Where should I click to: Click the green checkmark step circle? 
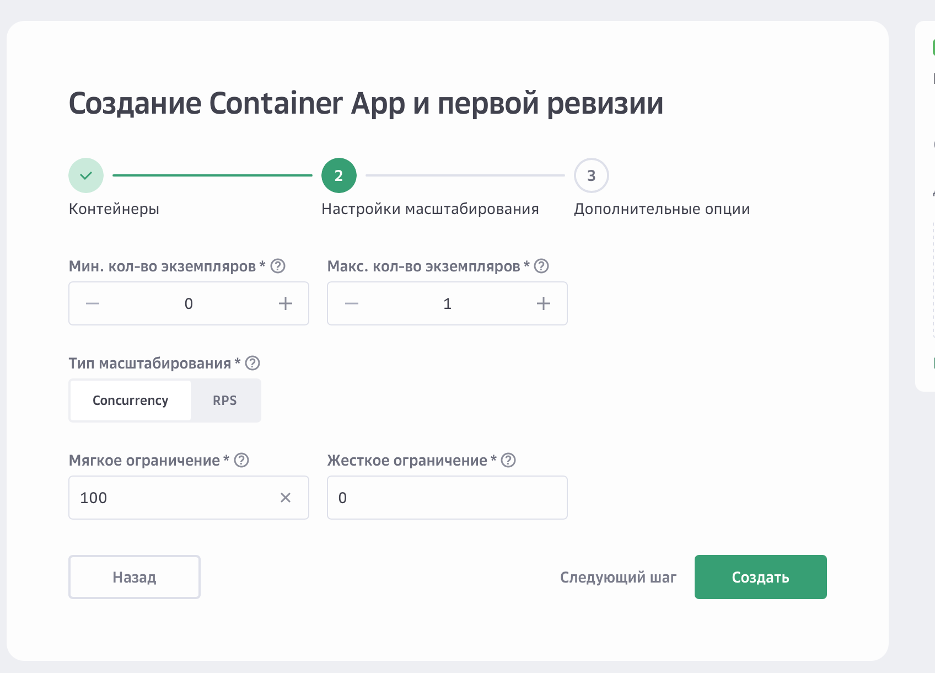pos(86,175)
